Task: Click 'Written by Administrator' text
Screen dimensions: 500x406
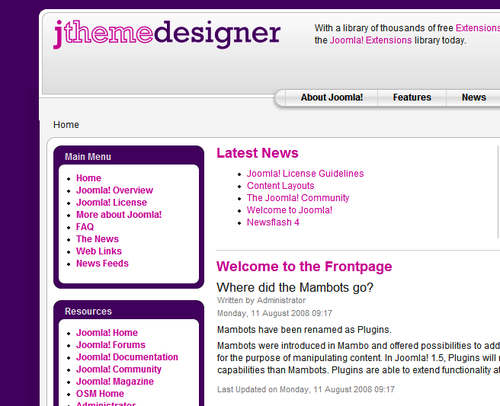Action: click(261, 300)
